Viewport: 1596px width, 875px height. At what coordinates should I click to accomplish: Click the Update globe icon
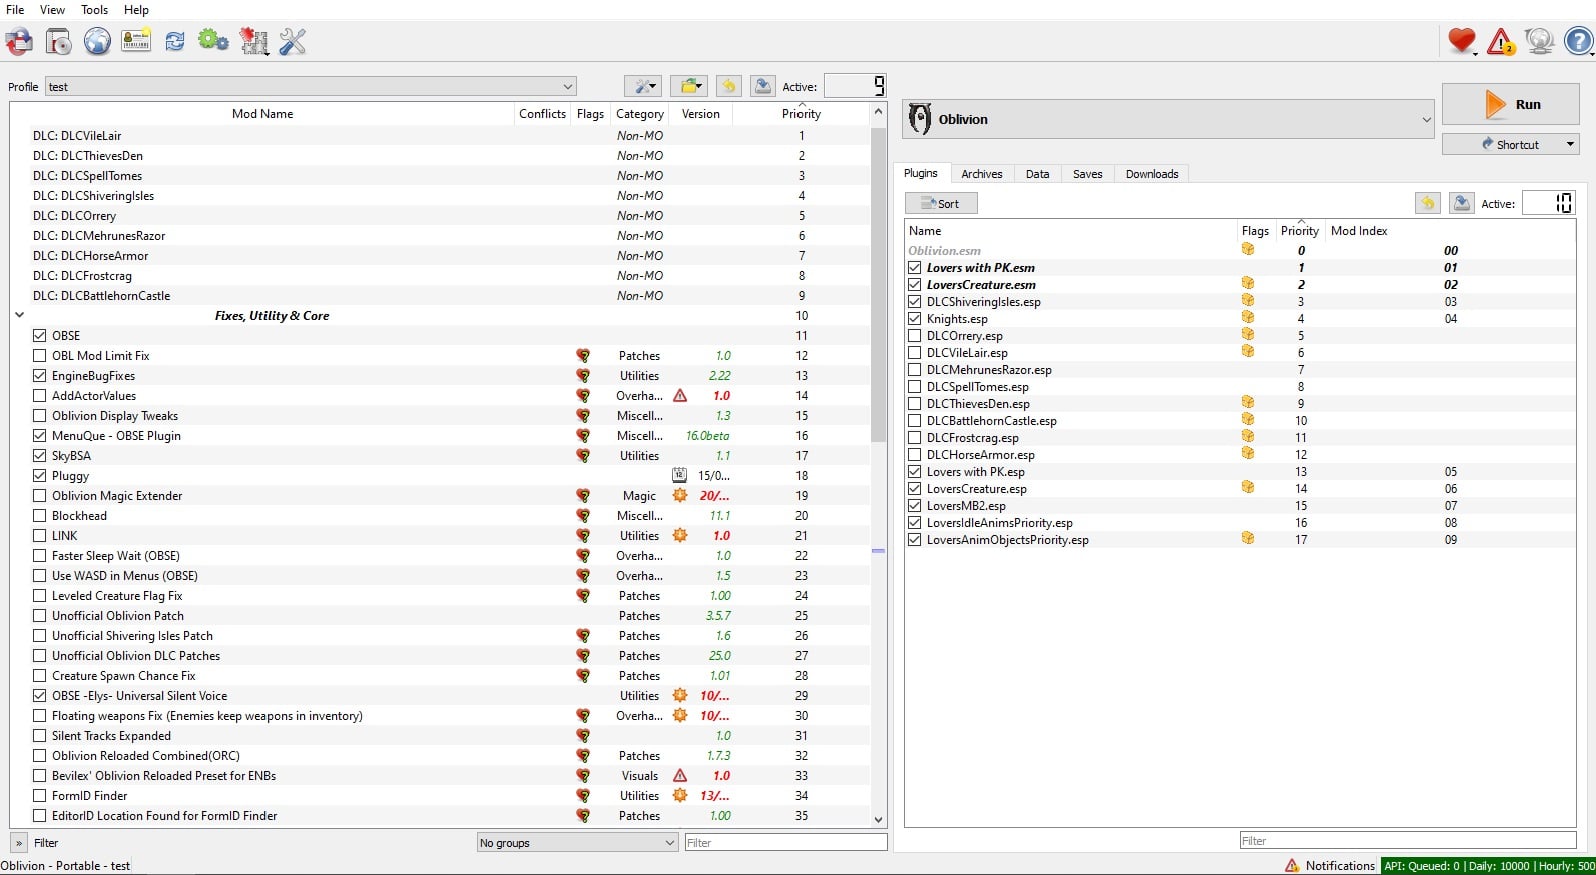(x=1540, y=41)
